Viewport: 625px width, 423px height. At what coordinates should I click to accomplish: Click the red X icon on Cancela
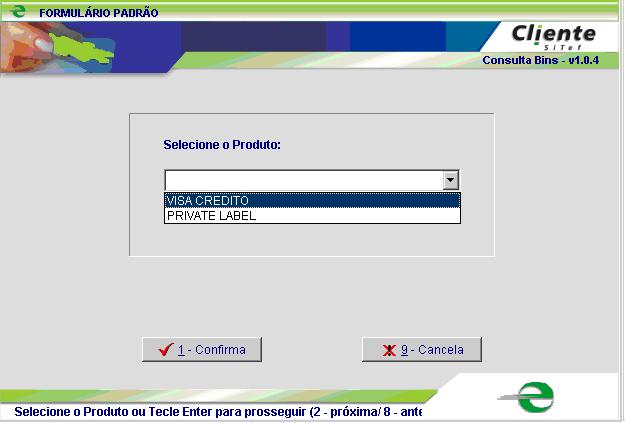[389, 350]
